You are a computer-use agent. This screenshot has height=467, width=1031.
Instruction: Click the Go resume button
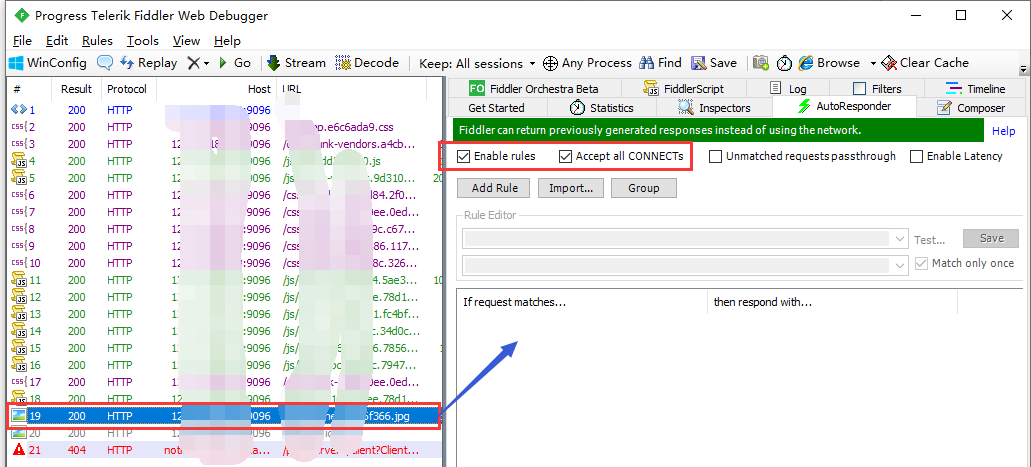235,63
